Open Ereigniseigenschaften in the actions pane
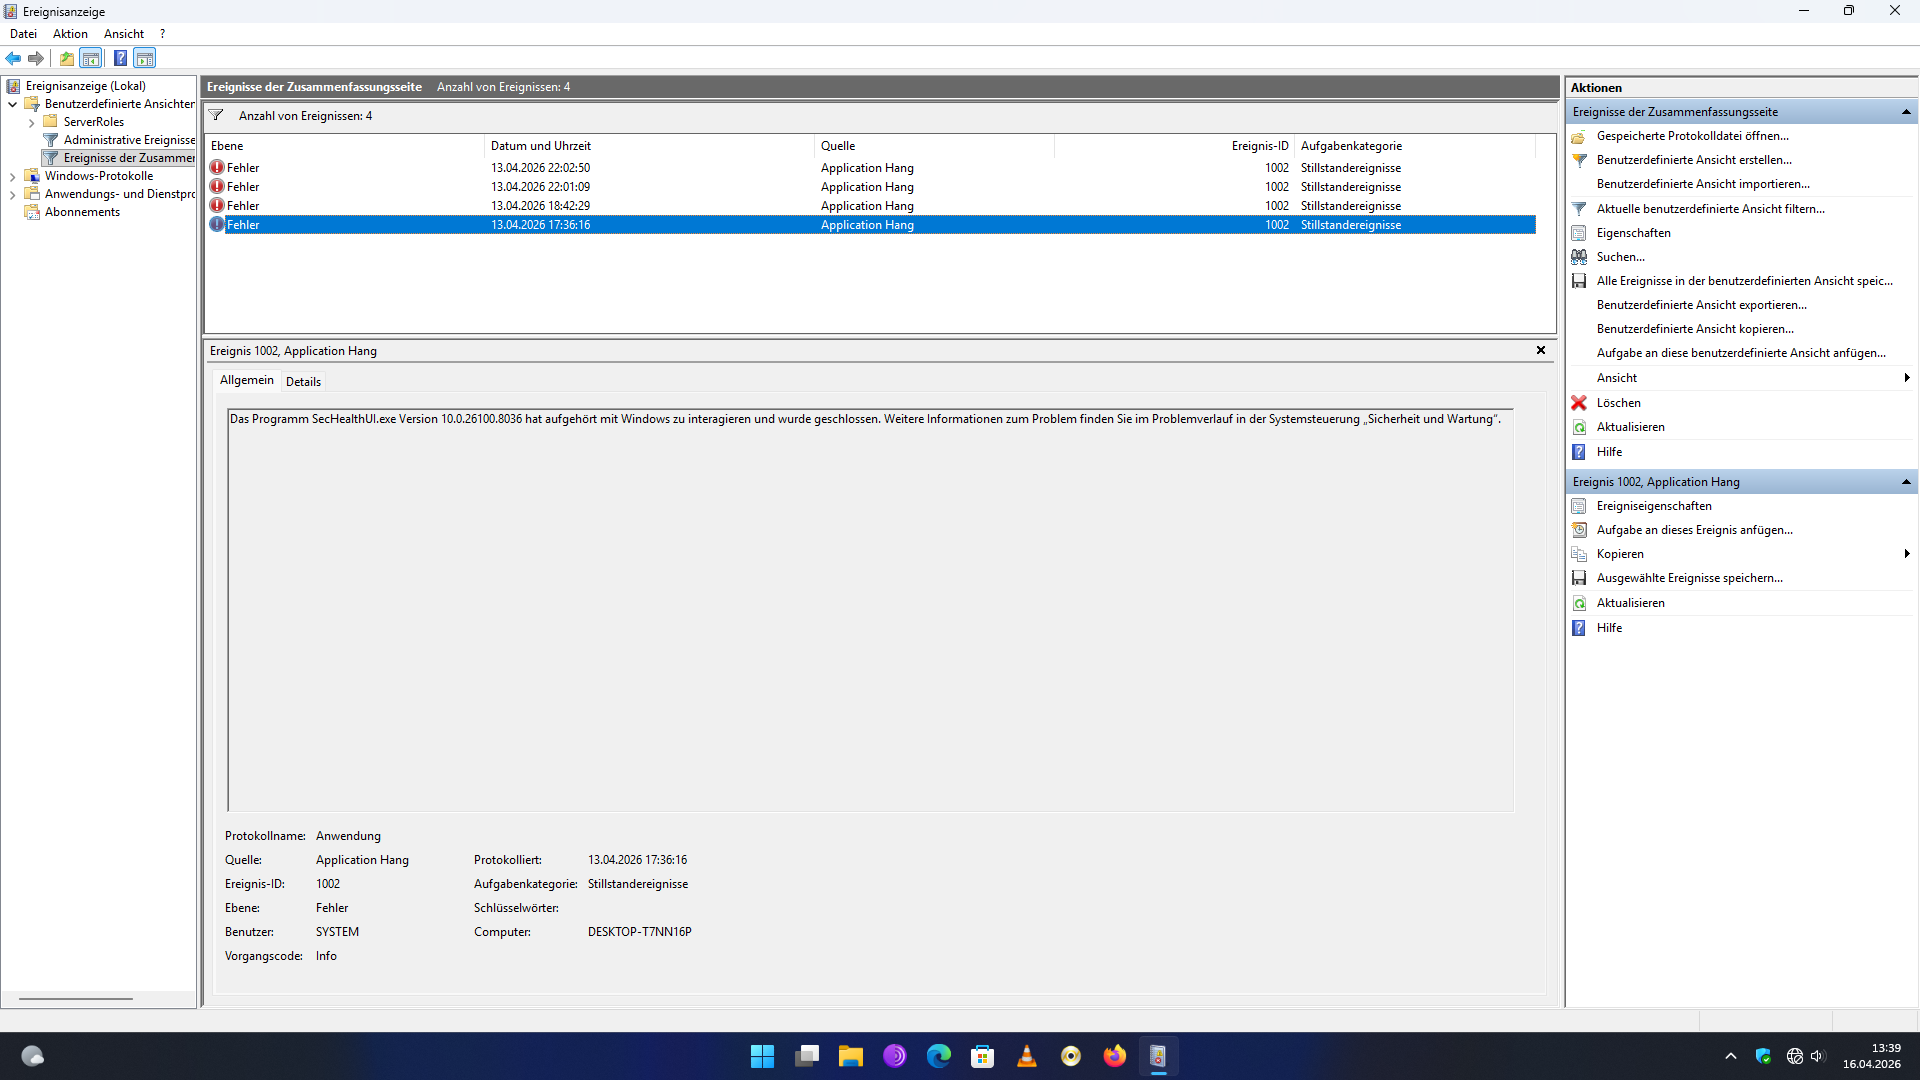 (1654, 506)
